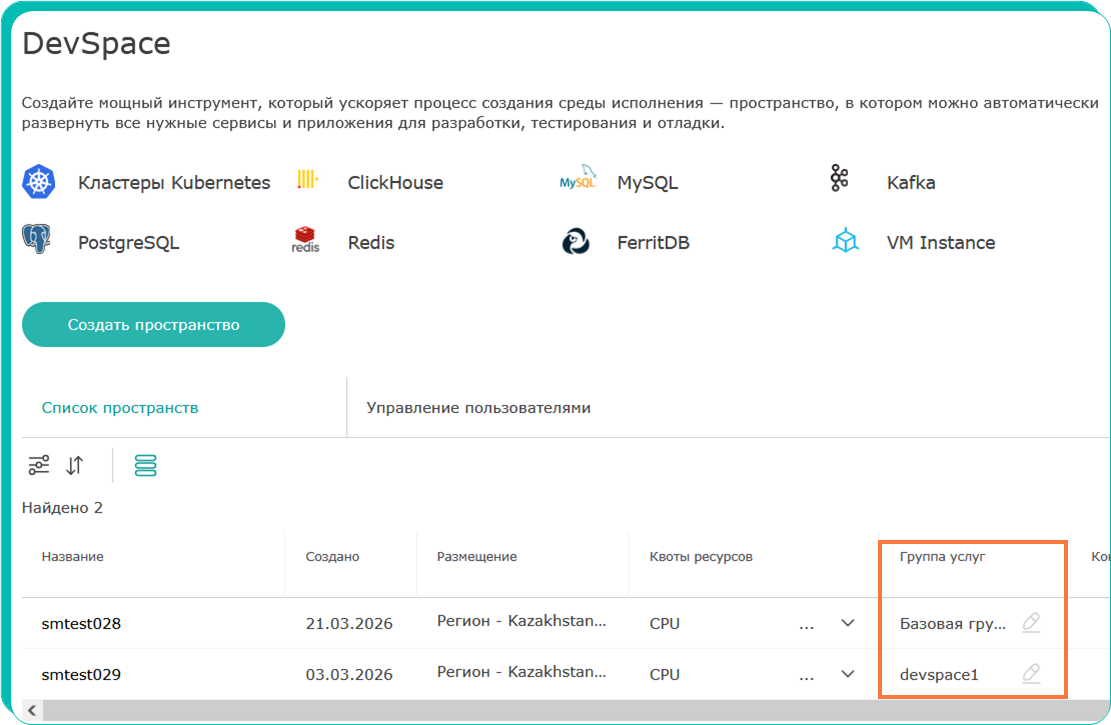The height and width of the screenshot is (725, 1111).
Task: Toggle the list view layout icon
Action: (x=145, y=465)
